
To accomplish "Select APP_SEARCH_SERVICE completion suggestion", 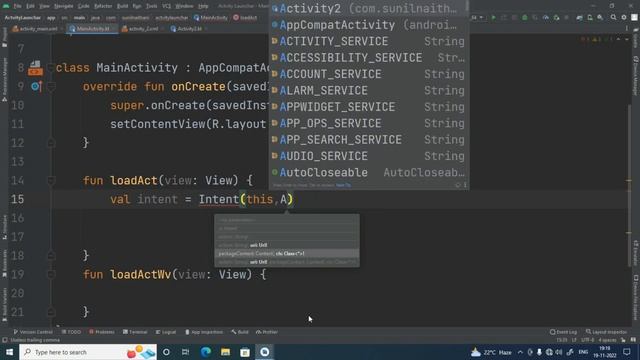I will click(368, 140).
